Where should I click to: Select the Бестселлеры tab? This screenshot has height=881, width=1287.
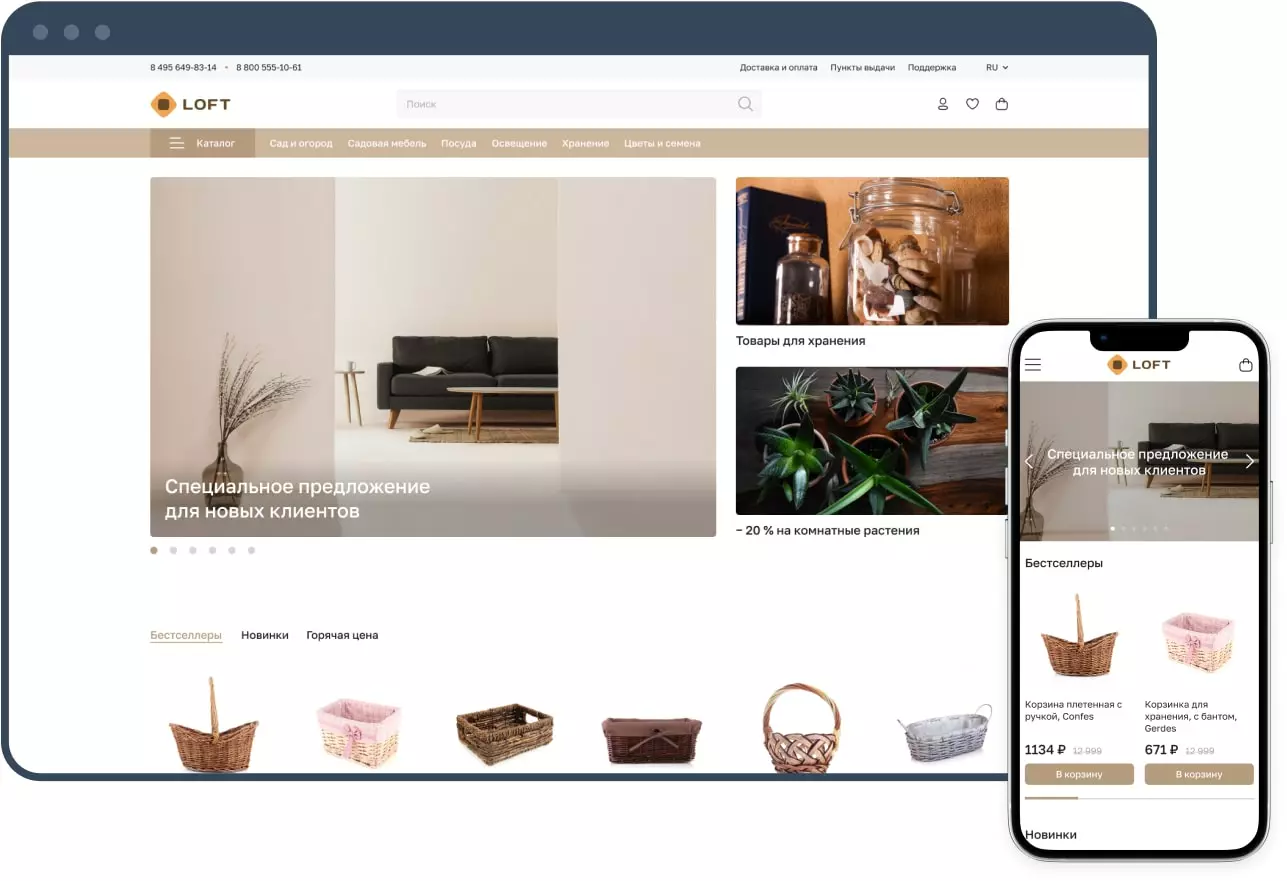[186, 635]
